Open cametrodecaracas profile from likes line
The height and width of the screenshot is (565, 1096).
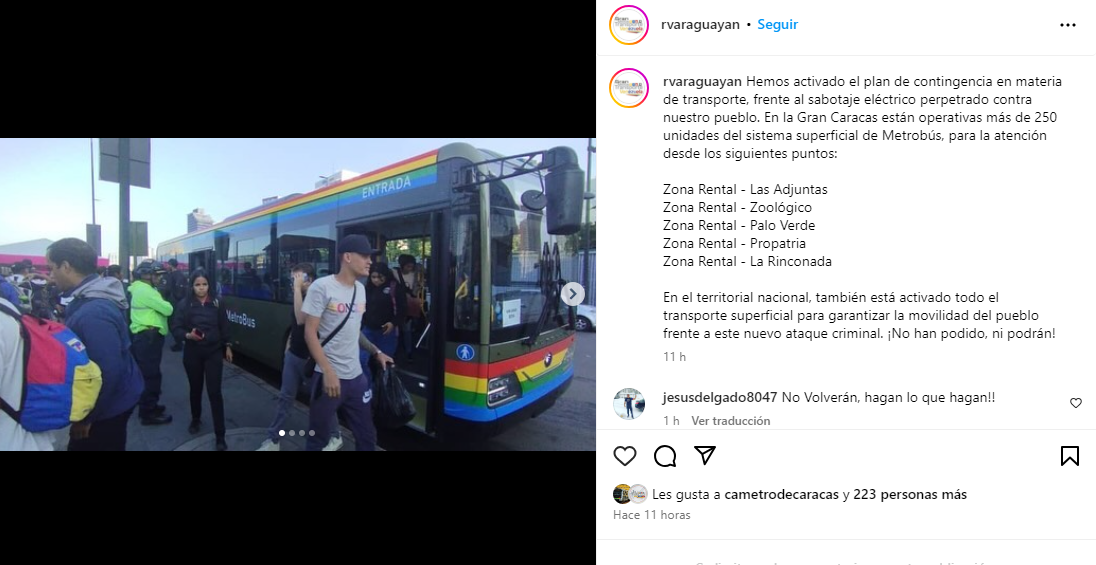pos(781,494)
